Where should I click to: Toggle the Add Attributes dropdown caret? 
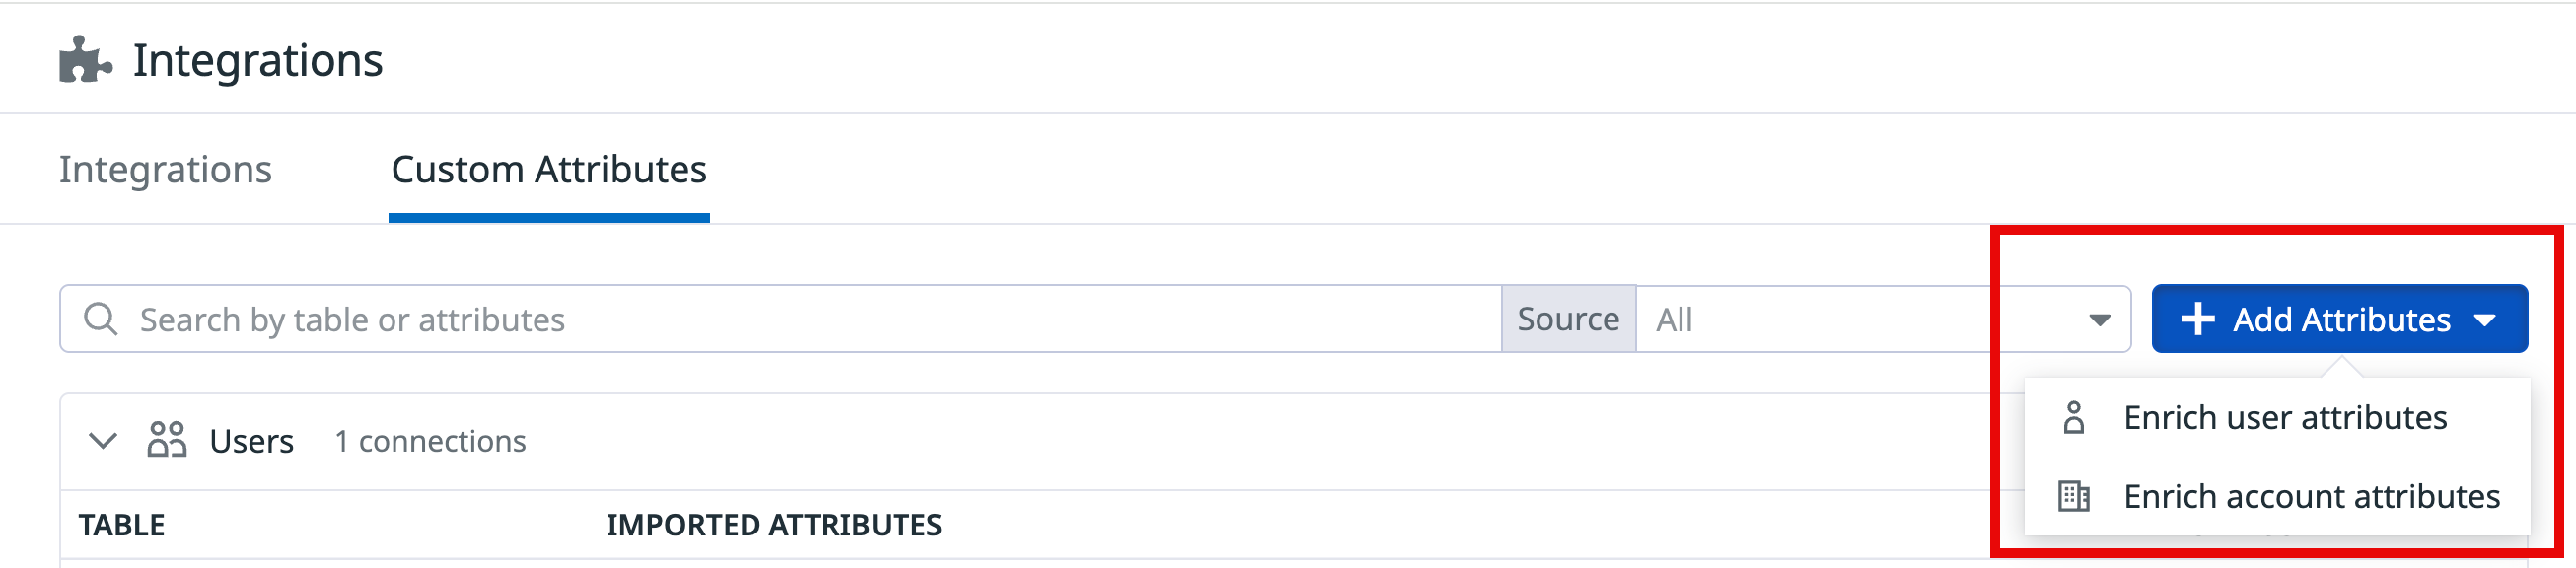pos(2485,320)
